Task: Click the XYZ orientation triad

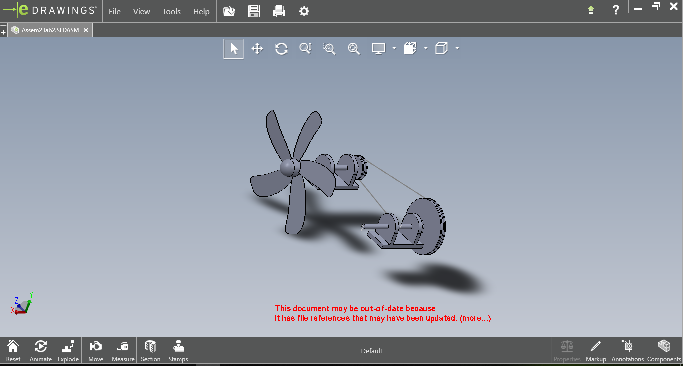Action: point(21,304)
